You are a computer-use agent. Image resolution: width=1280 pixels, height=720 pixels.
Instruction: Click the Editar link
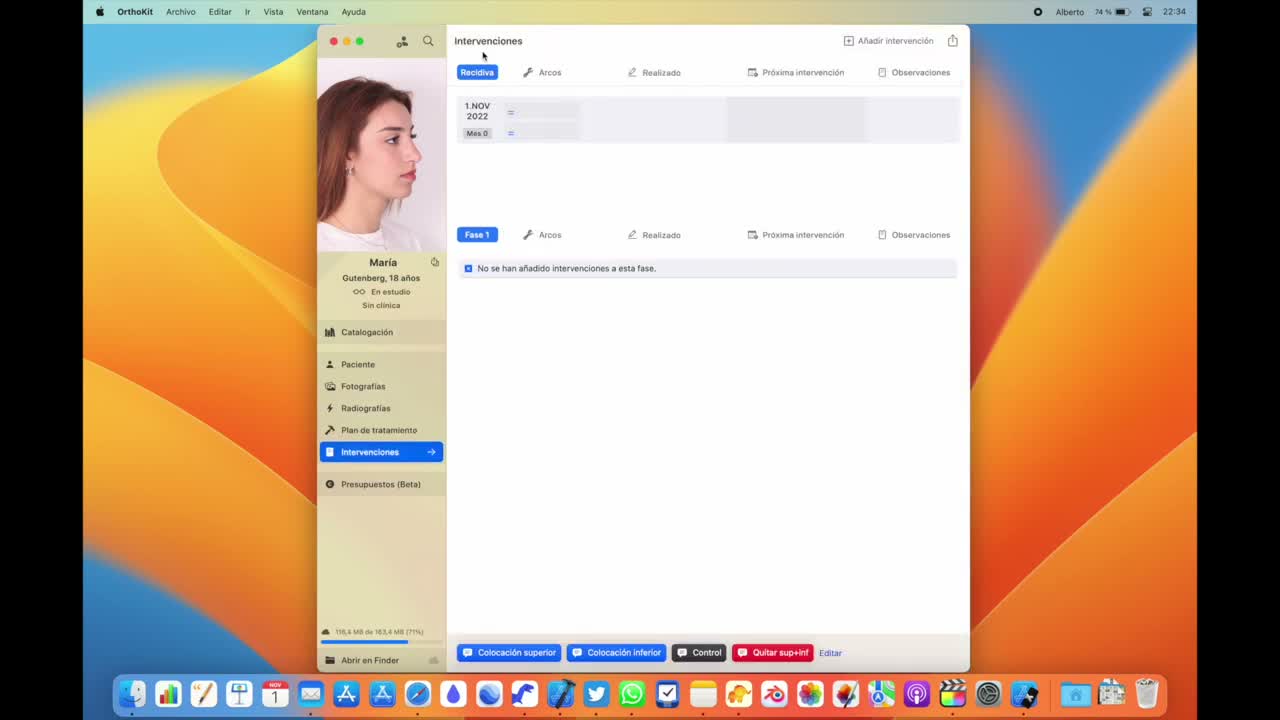pos(830,653)
